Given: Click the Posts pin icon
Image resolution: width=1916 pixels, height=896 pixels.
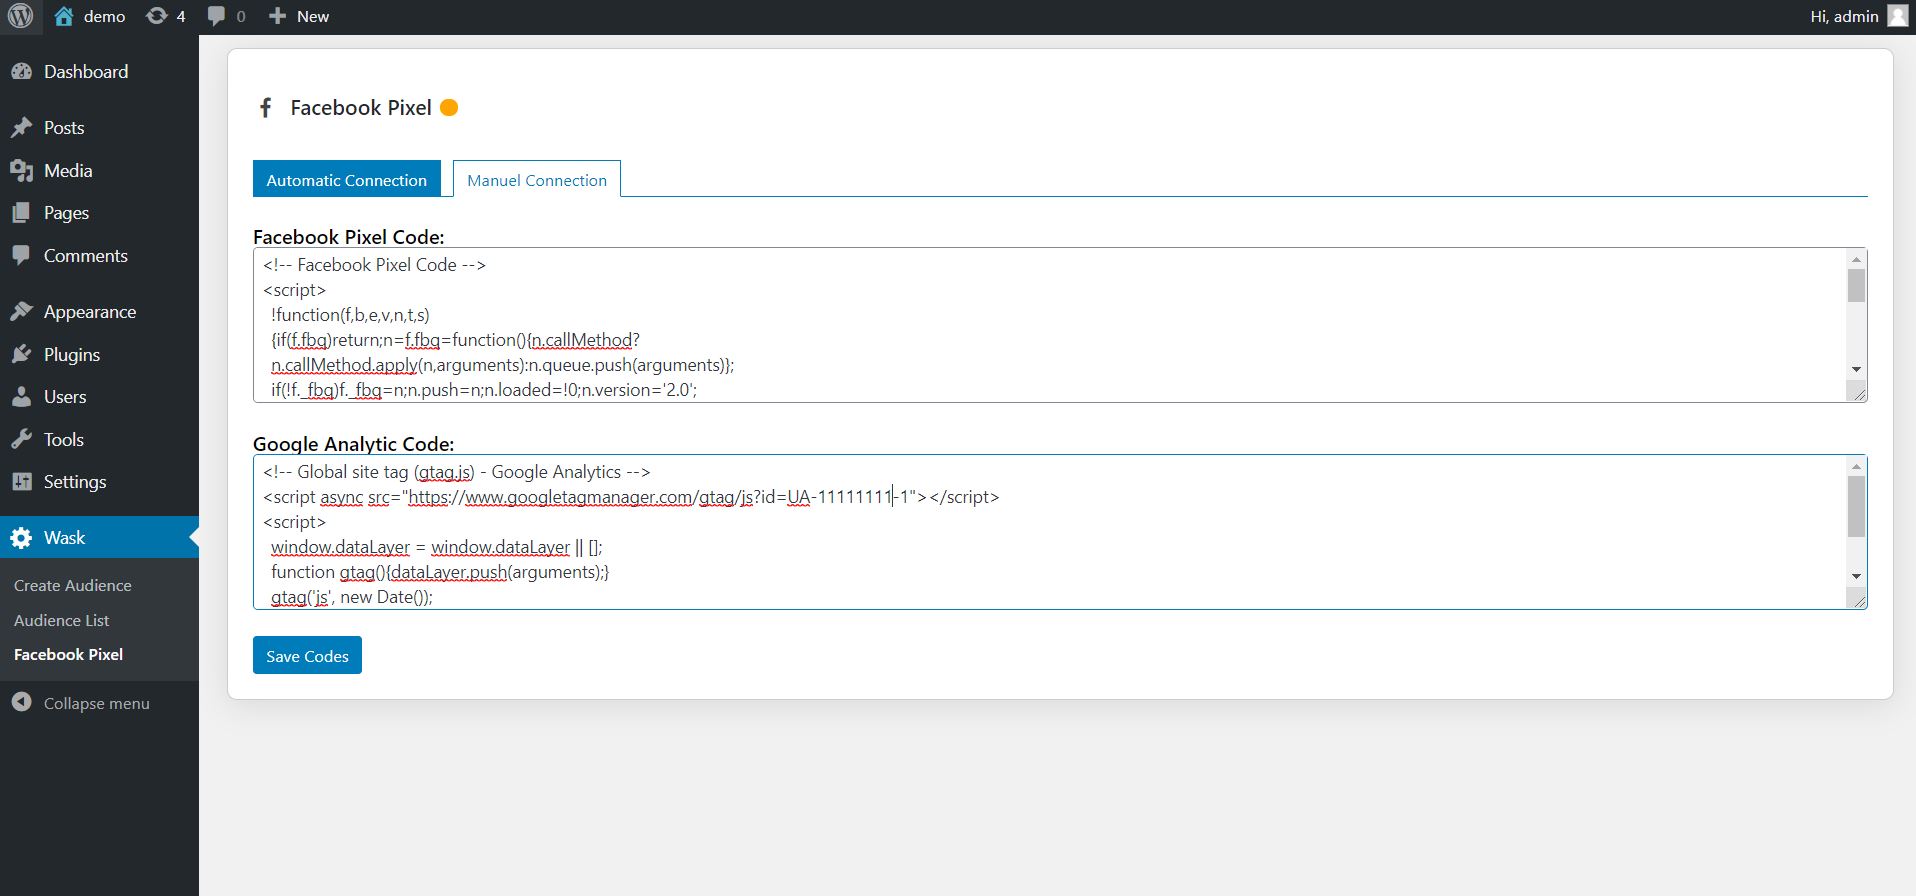Looking at the screenshot, I should pos(21,127).
